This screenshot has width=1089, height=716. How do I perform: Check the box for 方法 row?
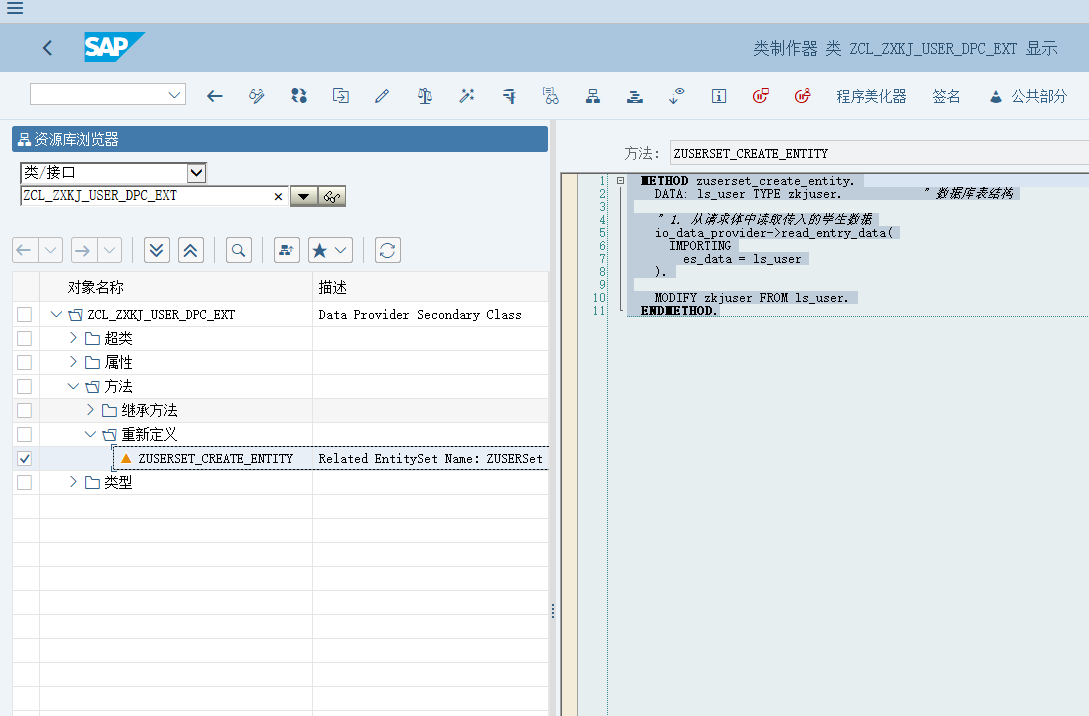click(x=24, y=386)
